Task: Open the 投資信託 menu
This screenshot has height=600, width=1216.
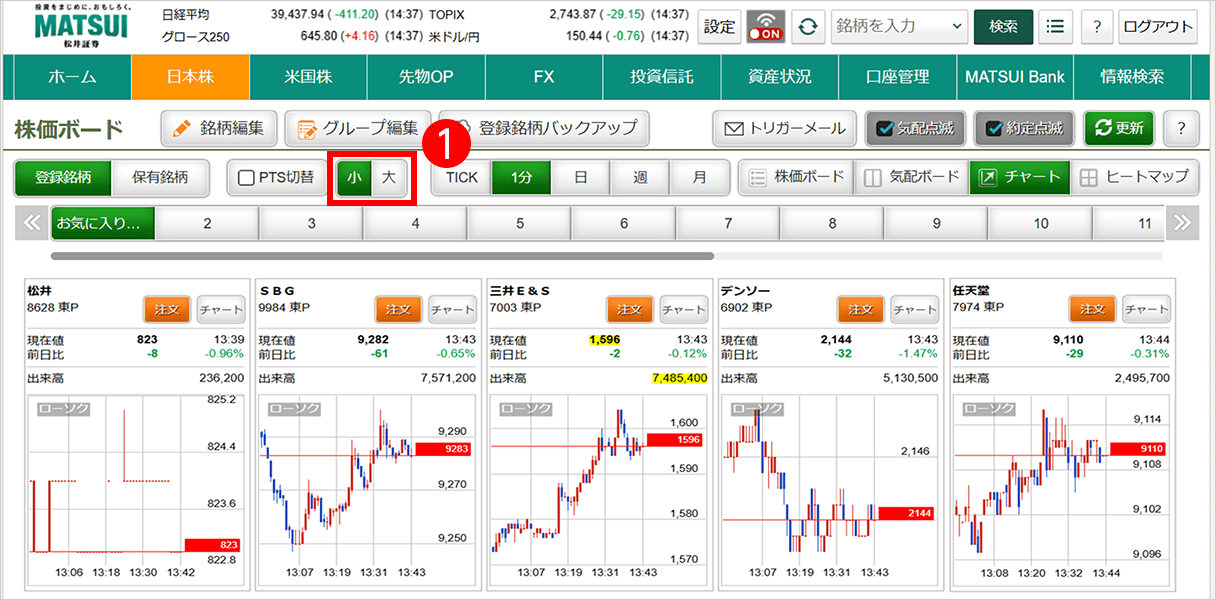Action: click(662, 77)
